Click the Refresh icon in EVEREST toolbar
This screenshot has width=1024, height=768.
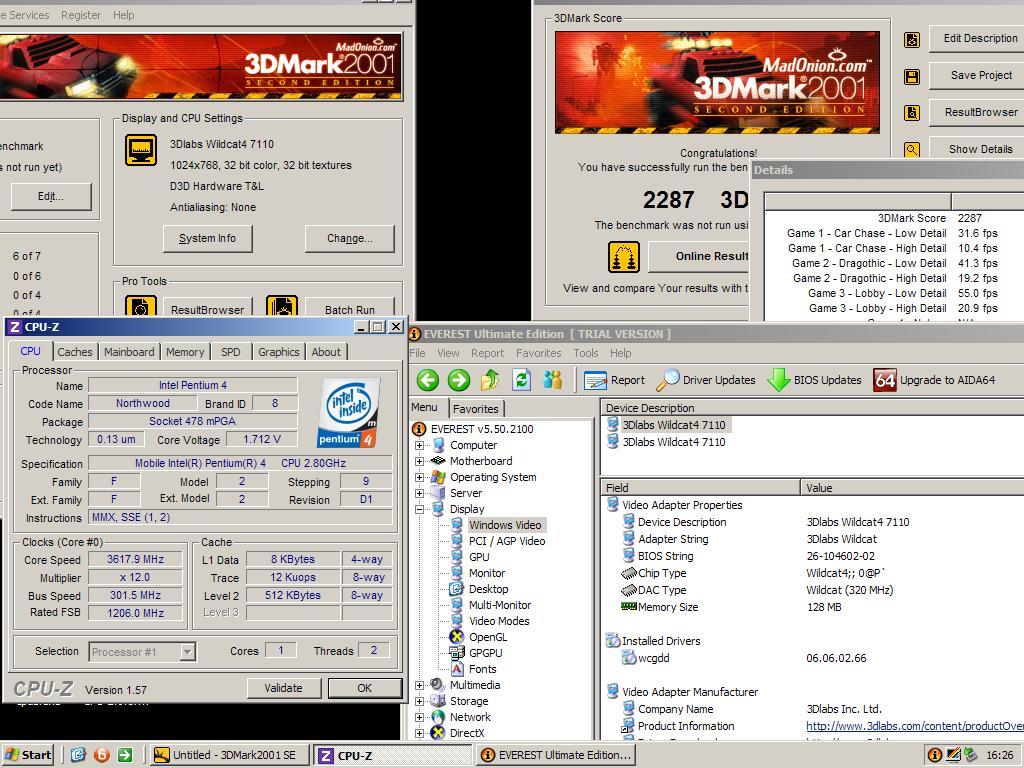tap(521, 379)
